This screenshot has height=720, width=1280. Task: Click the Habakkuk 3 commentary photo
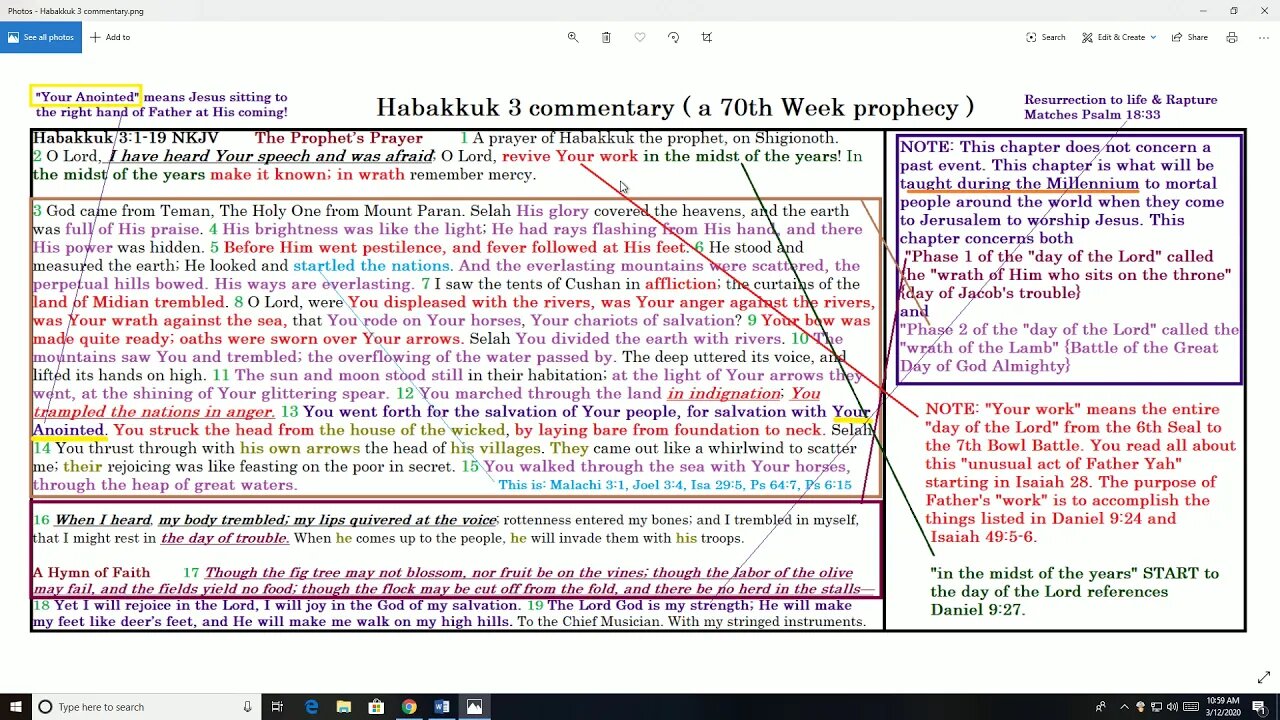638,359
